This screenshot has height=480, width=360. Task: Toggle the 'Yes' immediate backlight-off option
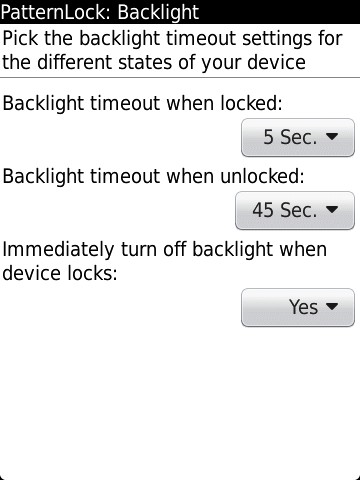pos(303,307)
